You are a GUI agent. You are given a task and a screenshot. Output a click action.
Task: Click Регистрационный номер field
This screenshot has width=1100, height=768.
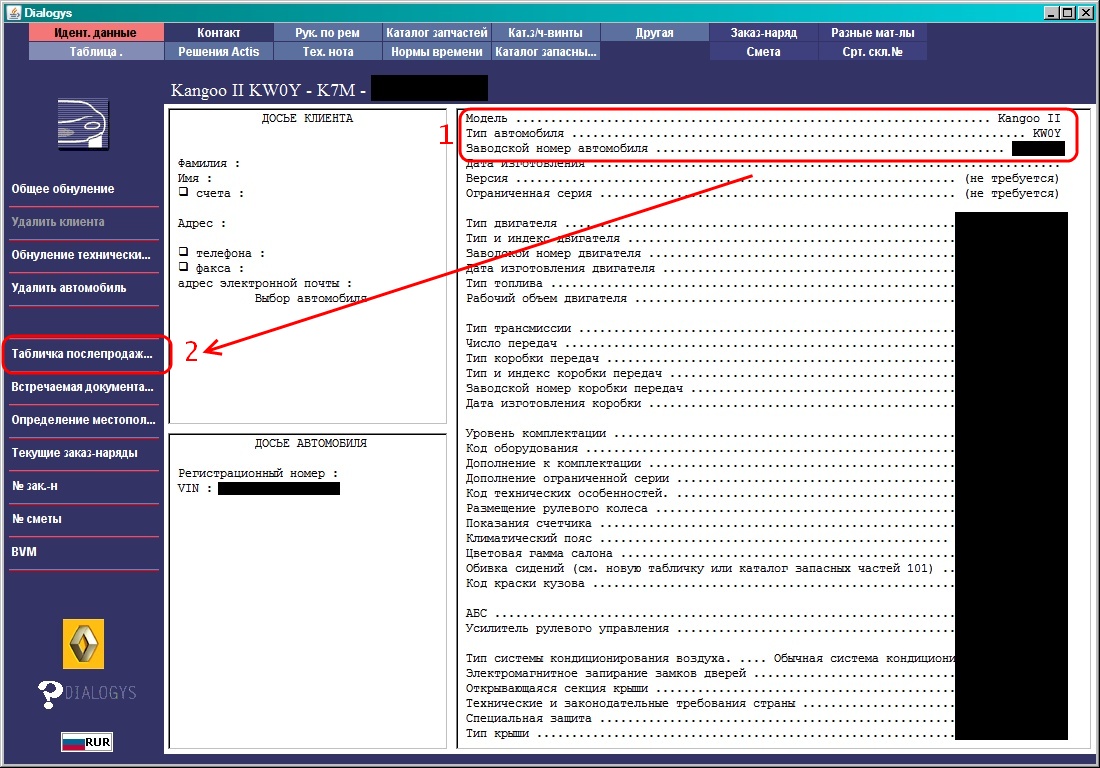(257, 473)
